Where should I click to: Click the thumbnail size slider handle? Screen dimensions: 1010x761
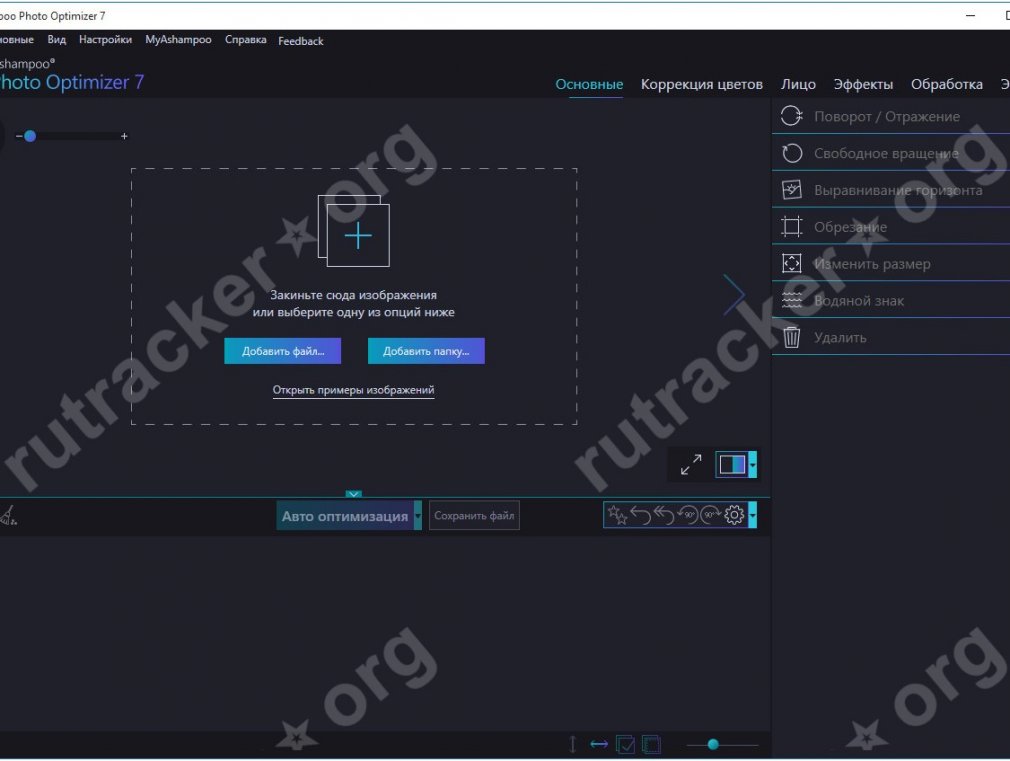click(x=713, y=745)
